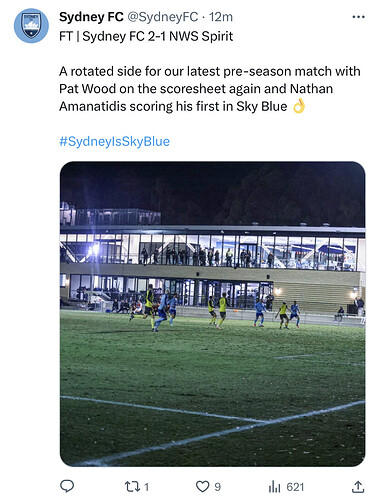The height and width of the screenshot is (500, 381).
Task: Open the three-dot more options menu
Action: click(358, 17)
